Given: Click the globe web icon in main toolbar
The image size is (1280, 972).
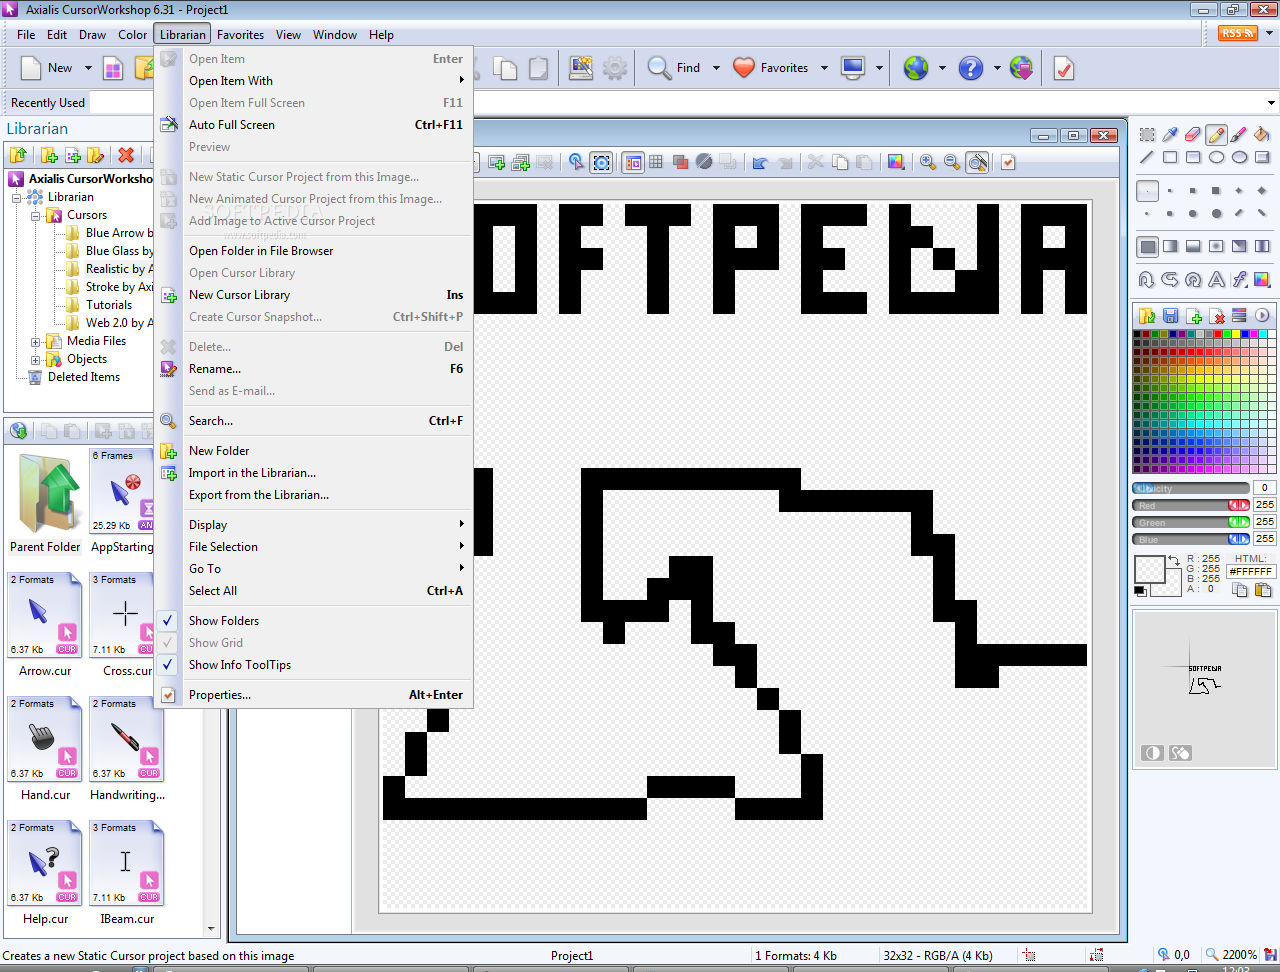Looking at the screenshot, I should coord(916,68).
